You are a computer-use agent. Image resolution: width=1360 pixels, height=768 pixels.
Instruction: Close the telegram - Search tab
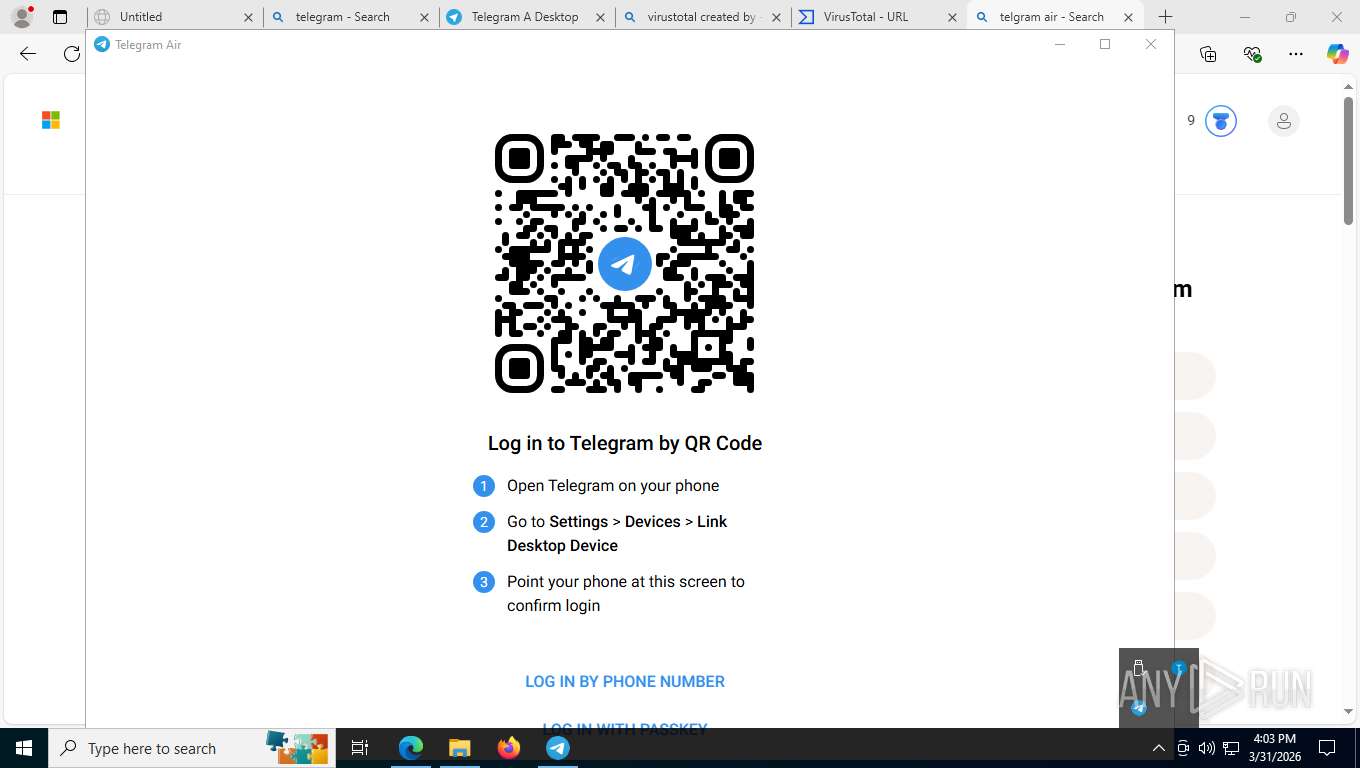pos(424,17)
